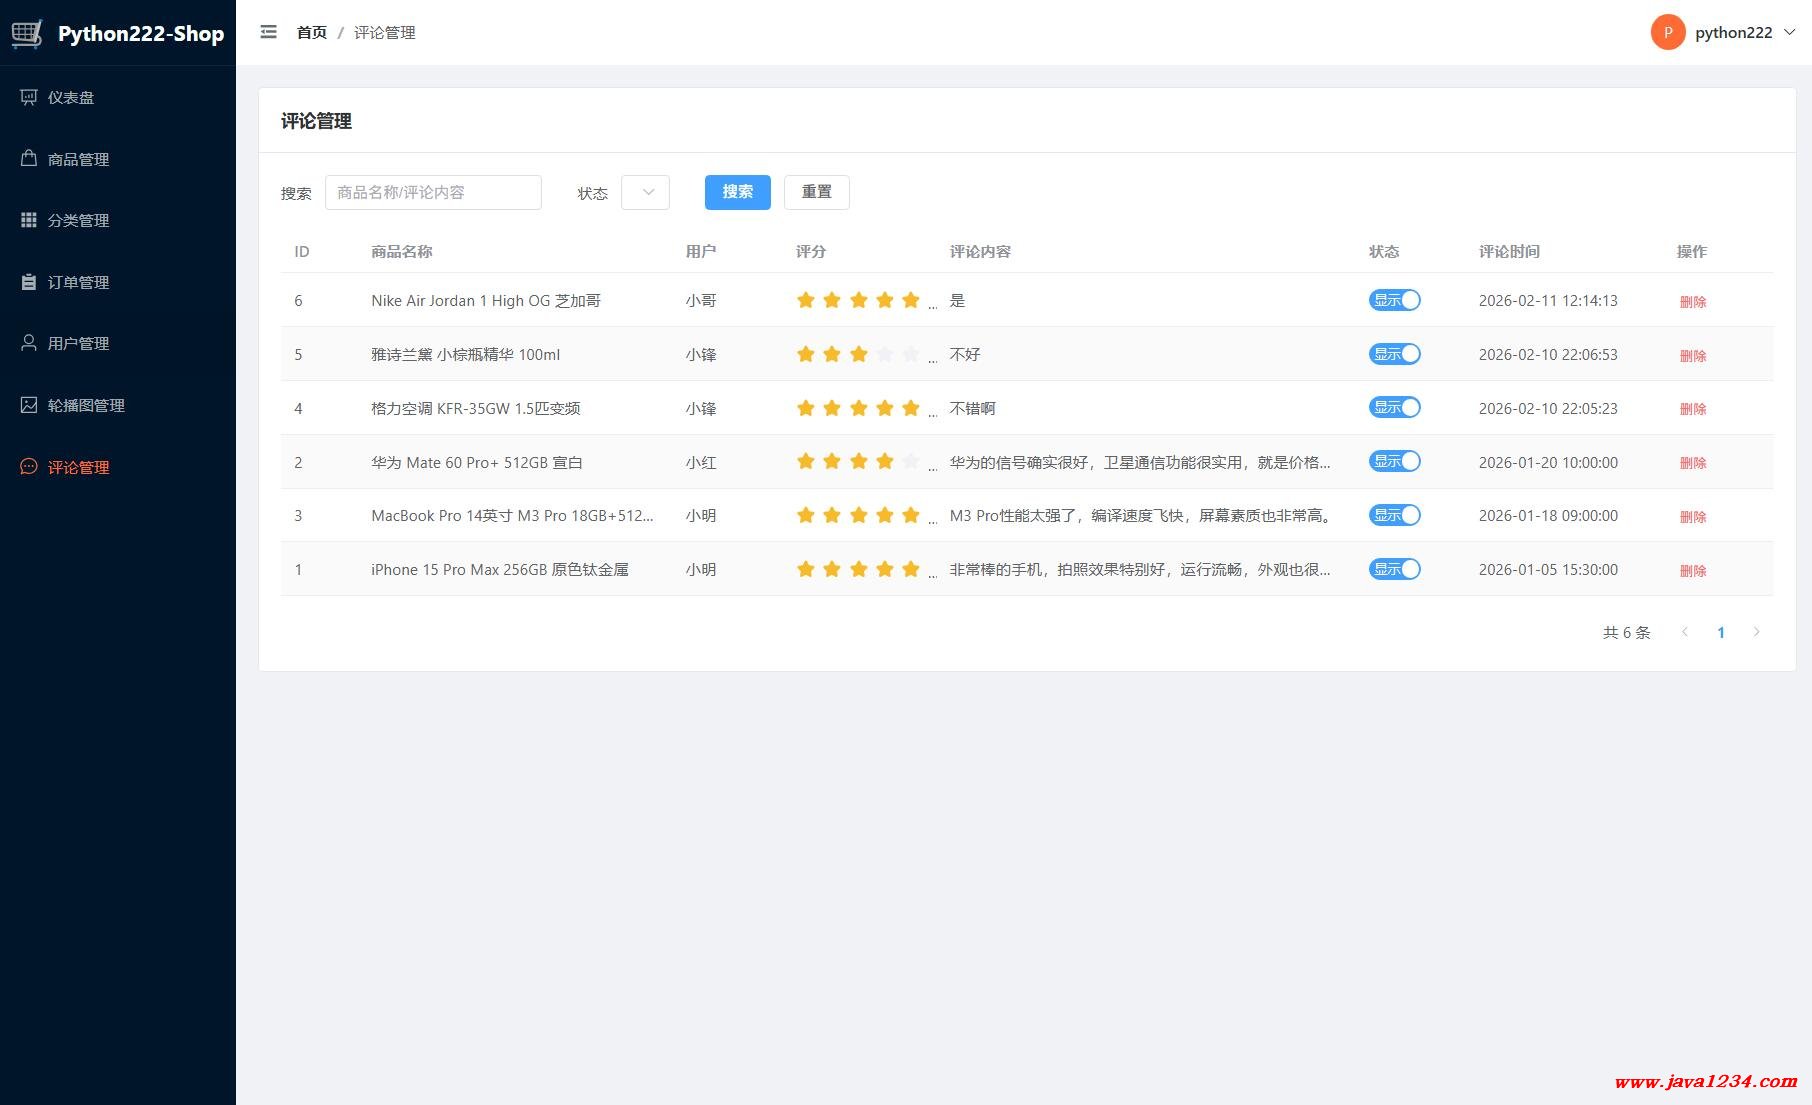Disable display switch for 雅诗兰黛 review
Screen dimensions: 1812x1105
(1394, 354)
